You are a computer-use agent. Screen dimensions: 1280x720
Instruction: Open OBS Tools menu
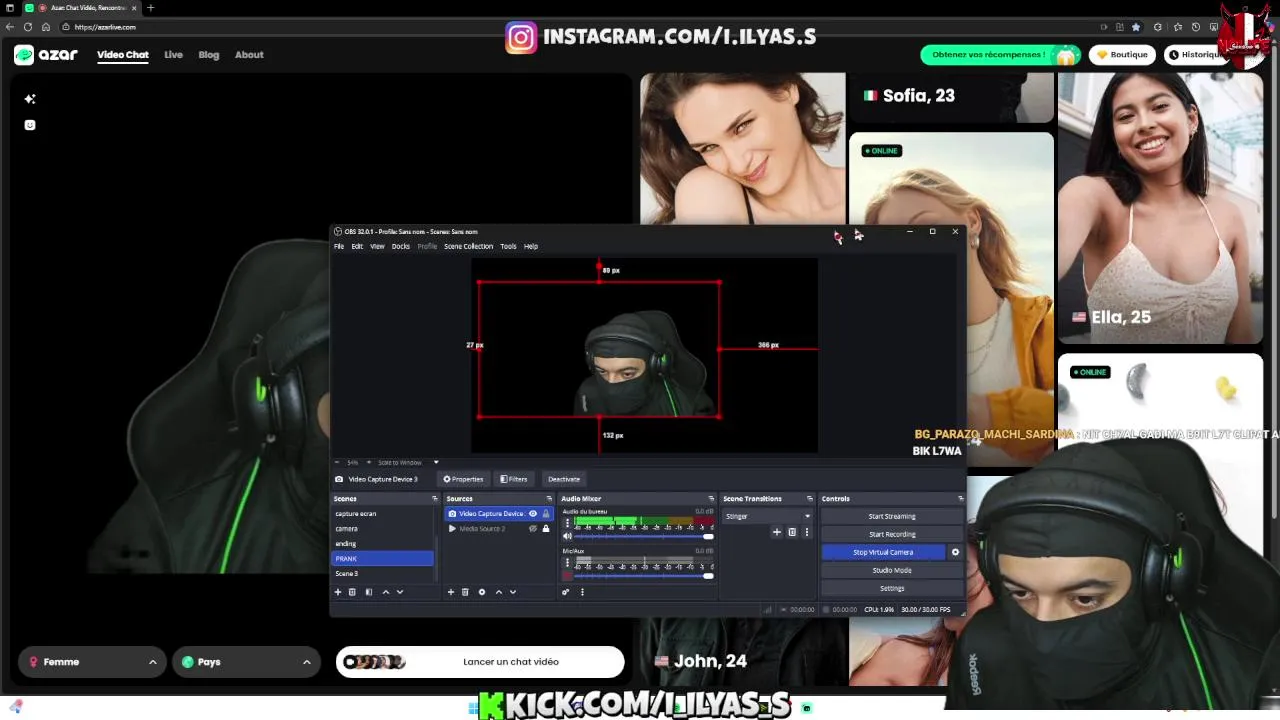pyautogui.click(x=508, y=246)
